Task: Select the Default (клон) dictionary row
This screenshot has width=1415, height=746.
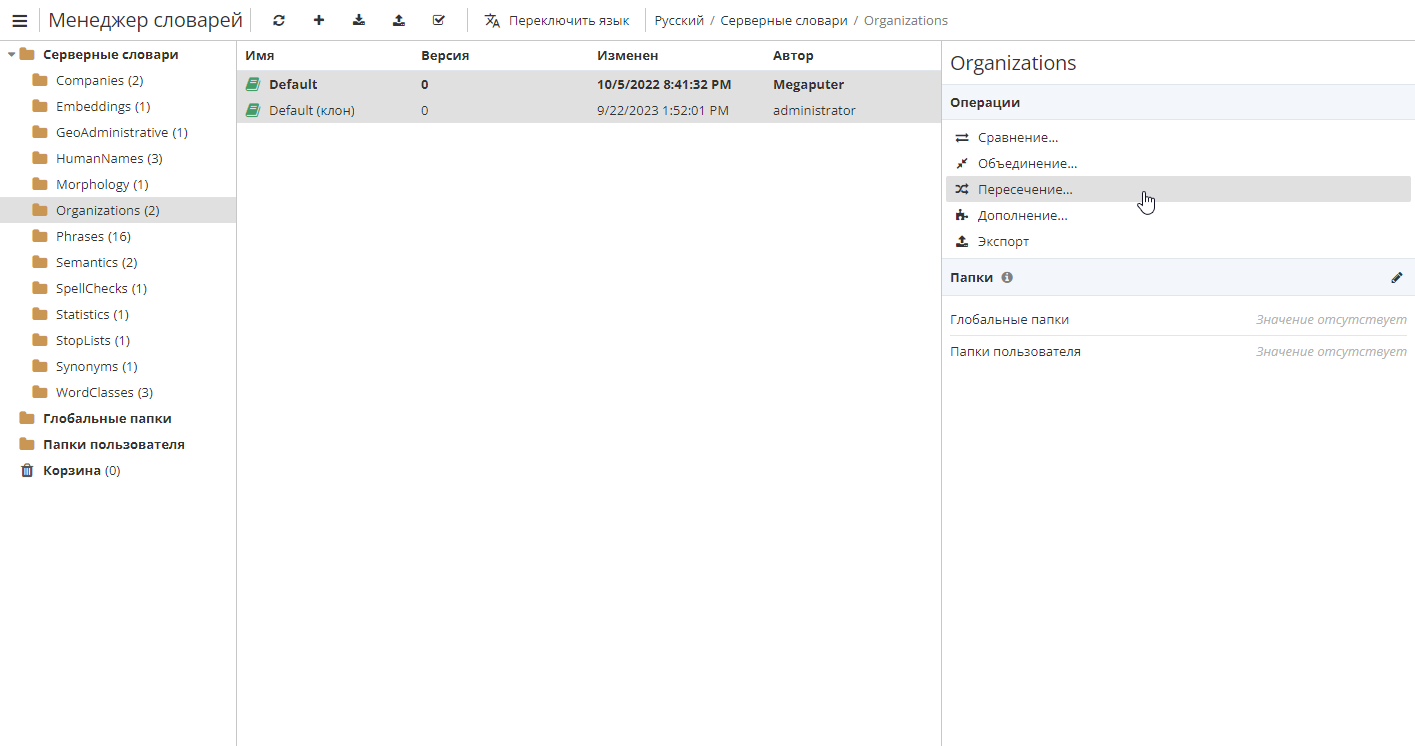Action: [589, 110]
